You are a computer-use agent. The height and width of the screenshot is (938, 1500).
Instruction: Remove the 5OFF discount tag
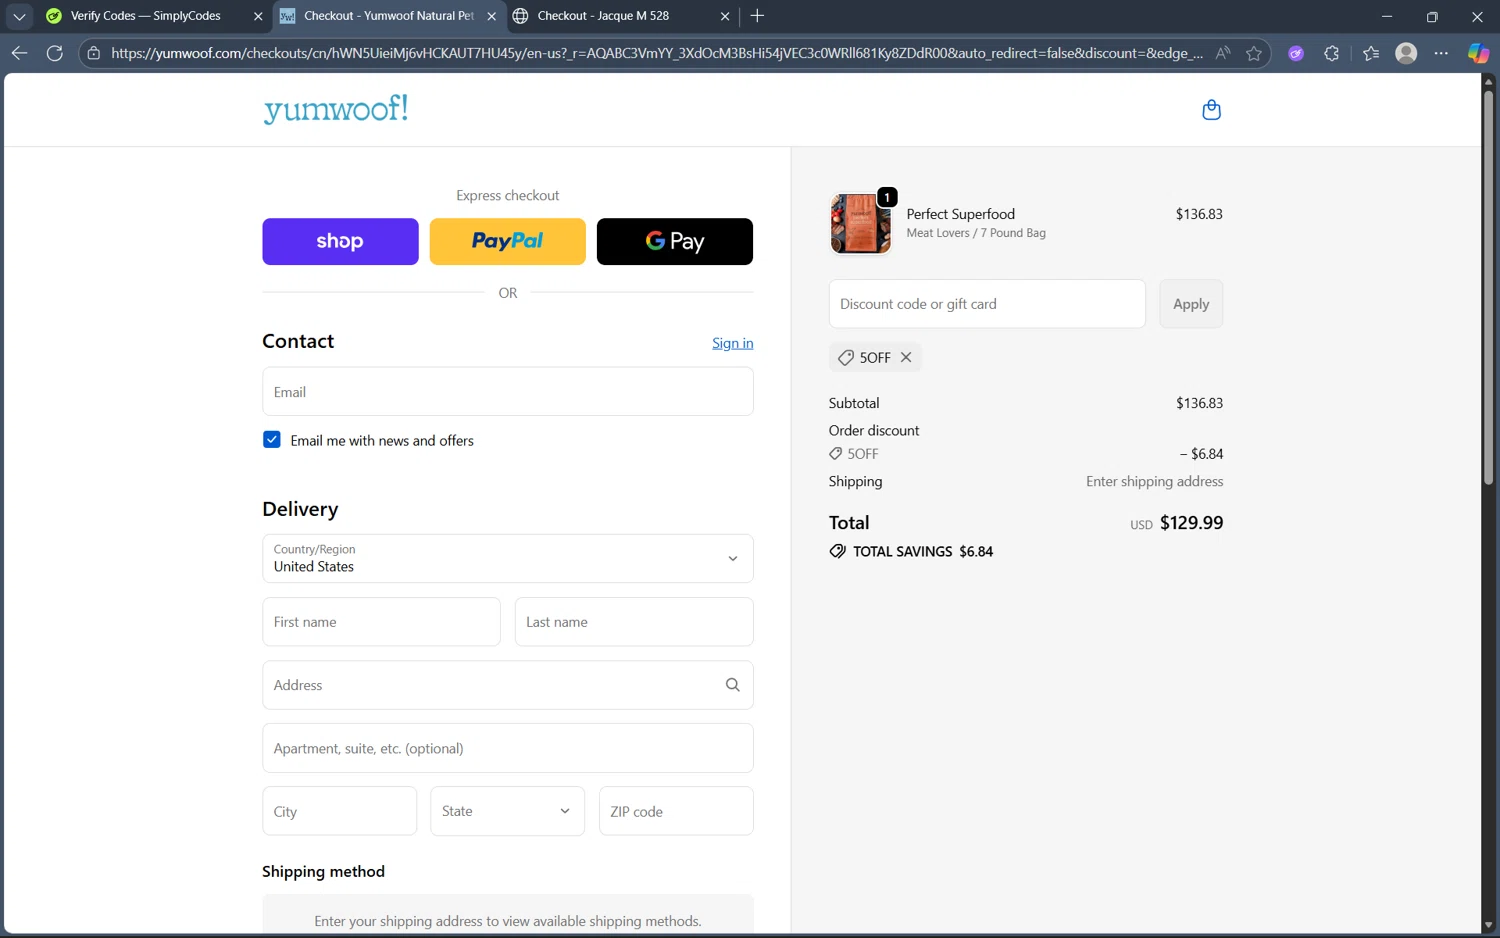(906, 357)
